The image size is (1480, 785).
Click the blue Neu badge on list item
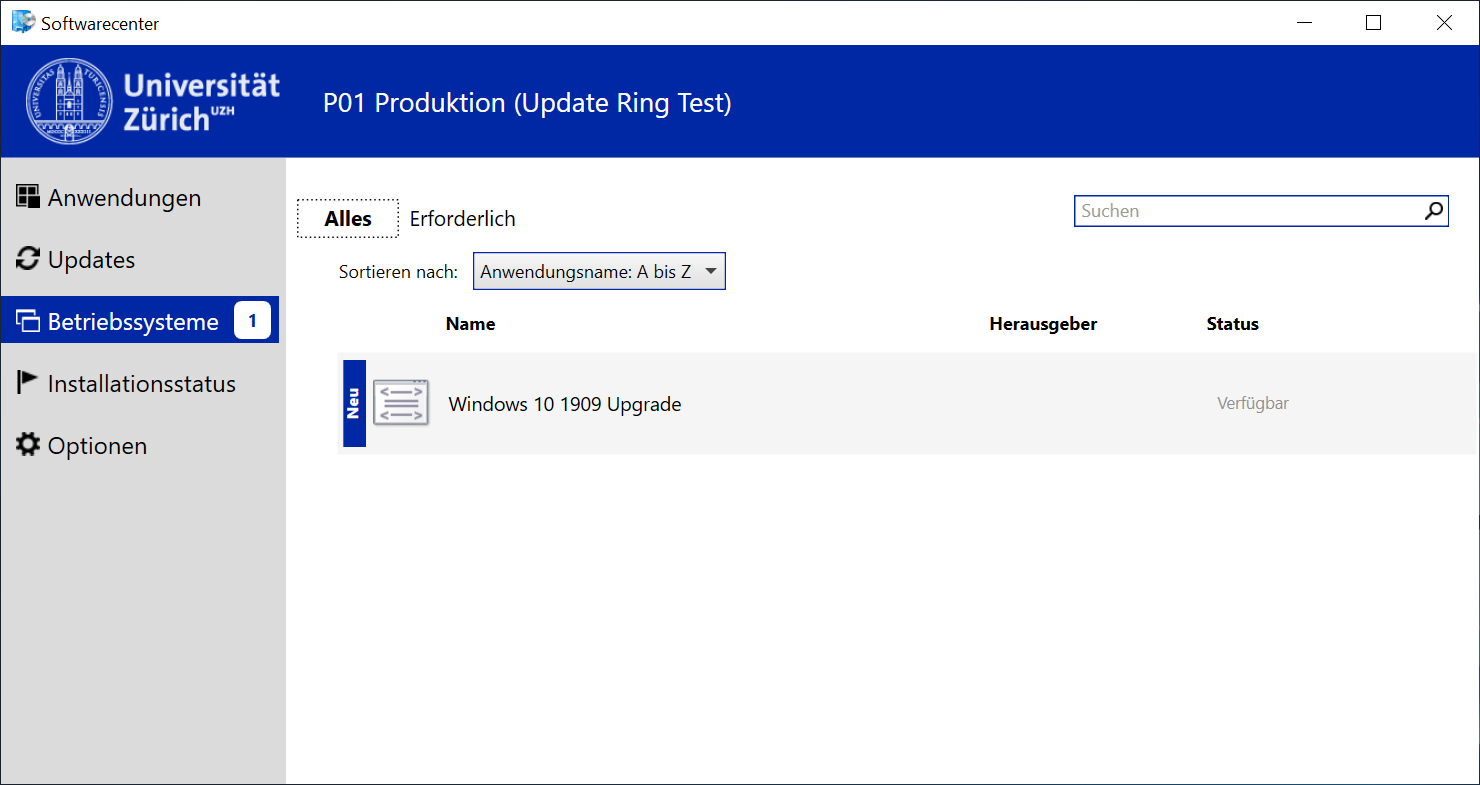click(x=354, y=403)
